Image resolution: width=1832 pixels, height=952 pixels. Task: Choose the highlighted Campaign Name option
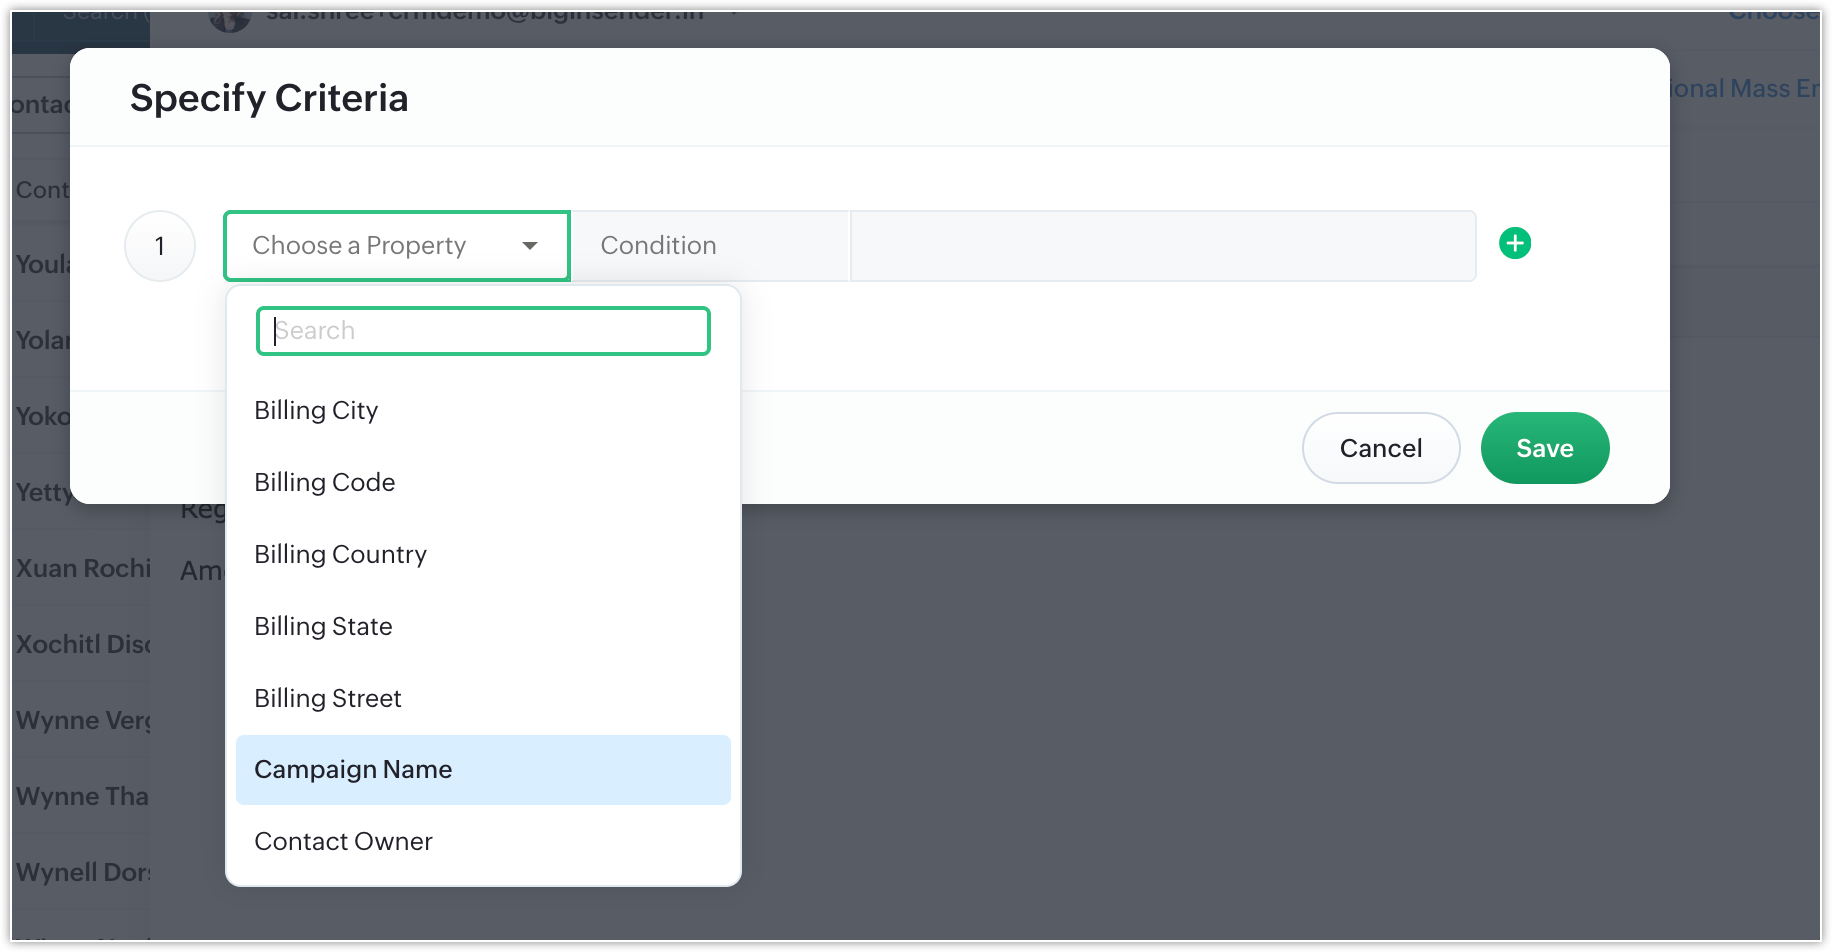483,770
